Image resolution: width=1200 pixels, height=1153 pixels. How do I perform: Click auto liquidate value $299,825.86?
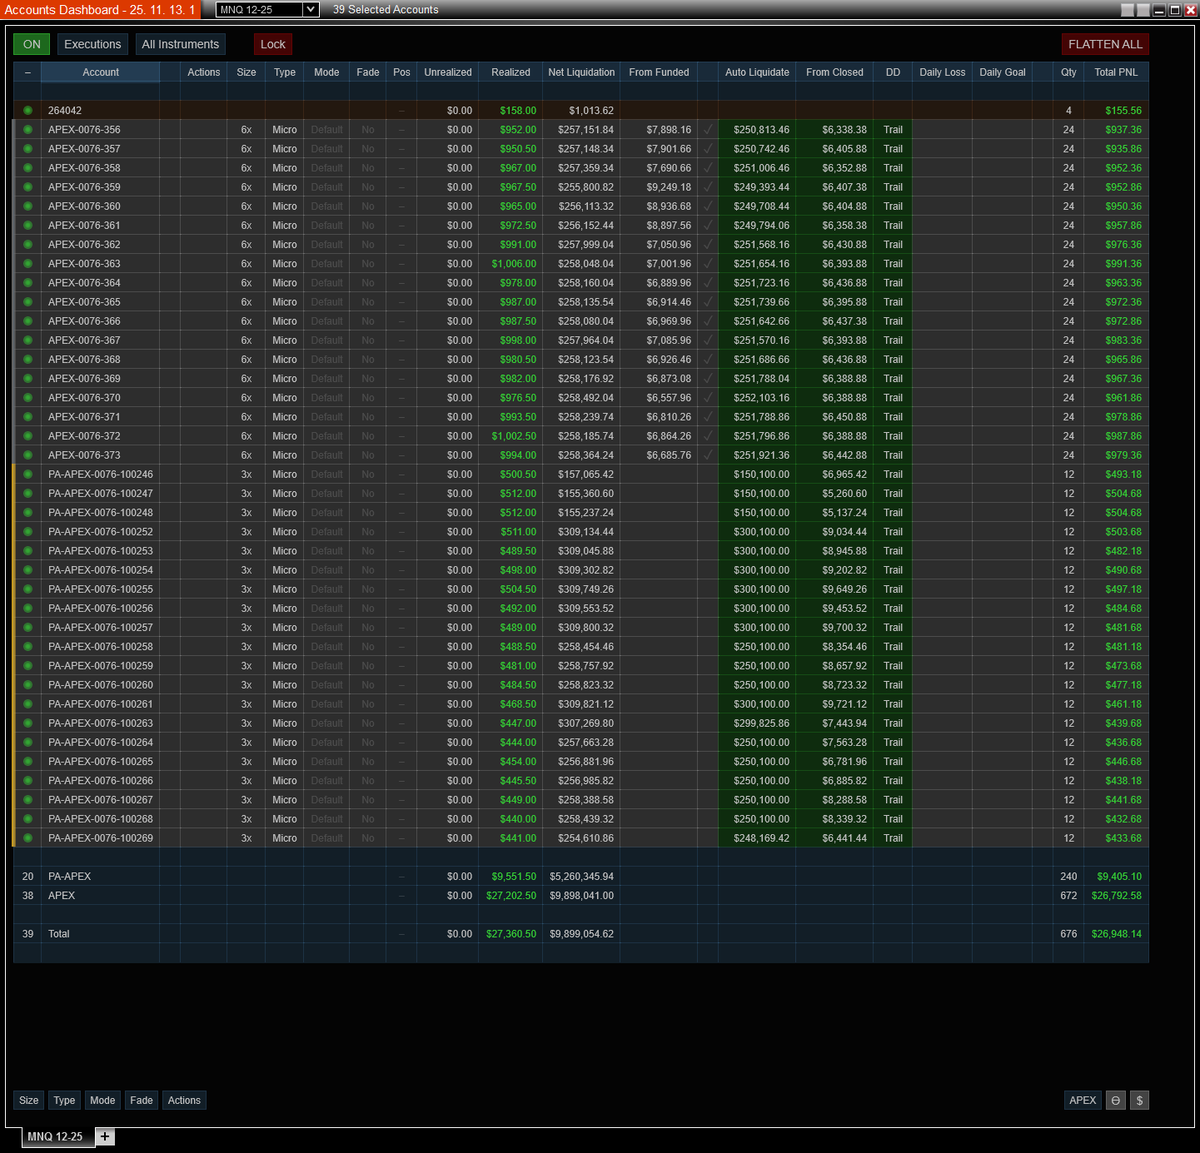coord(761,723)
